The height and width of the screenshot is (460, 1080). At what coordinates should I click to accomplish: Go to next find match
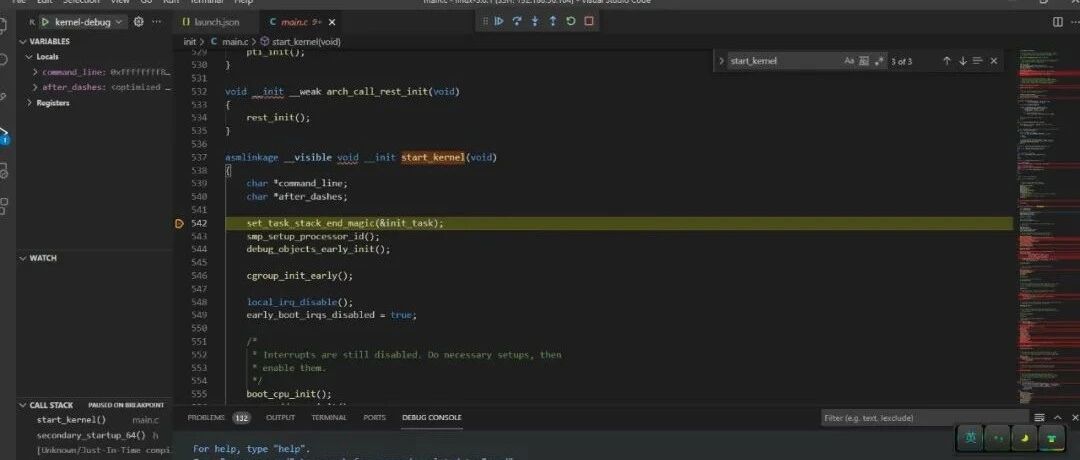click(962, 61)
